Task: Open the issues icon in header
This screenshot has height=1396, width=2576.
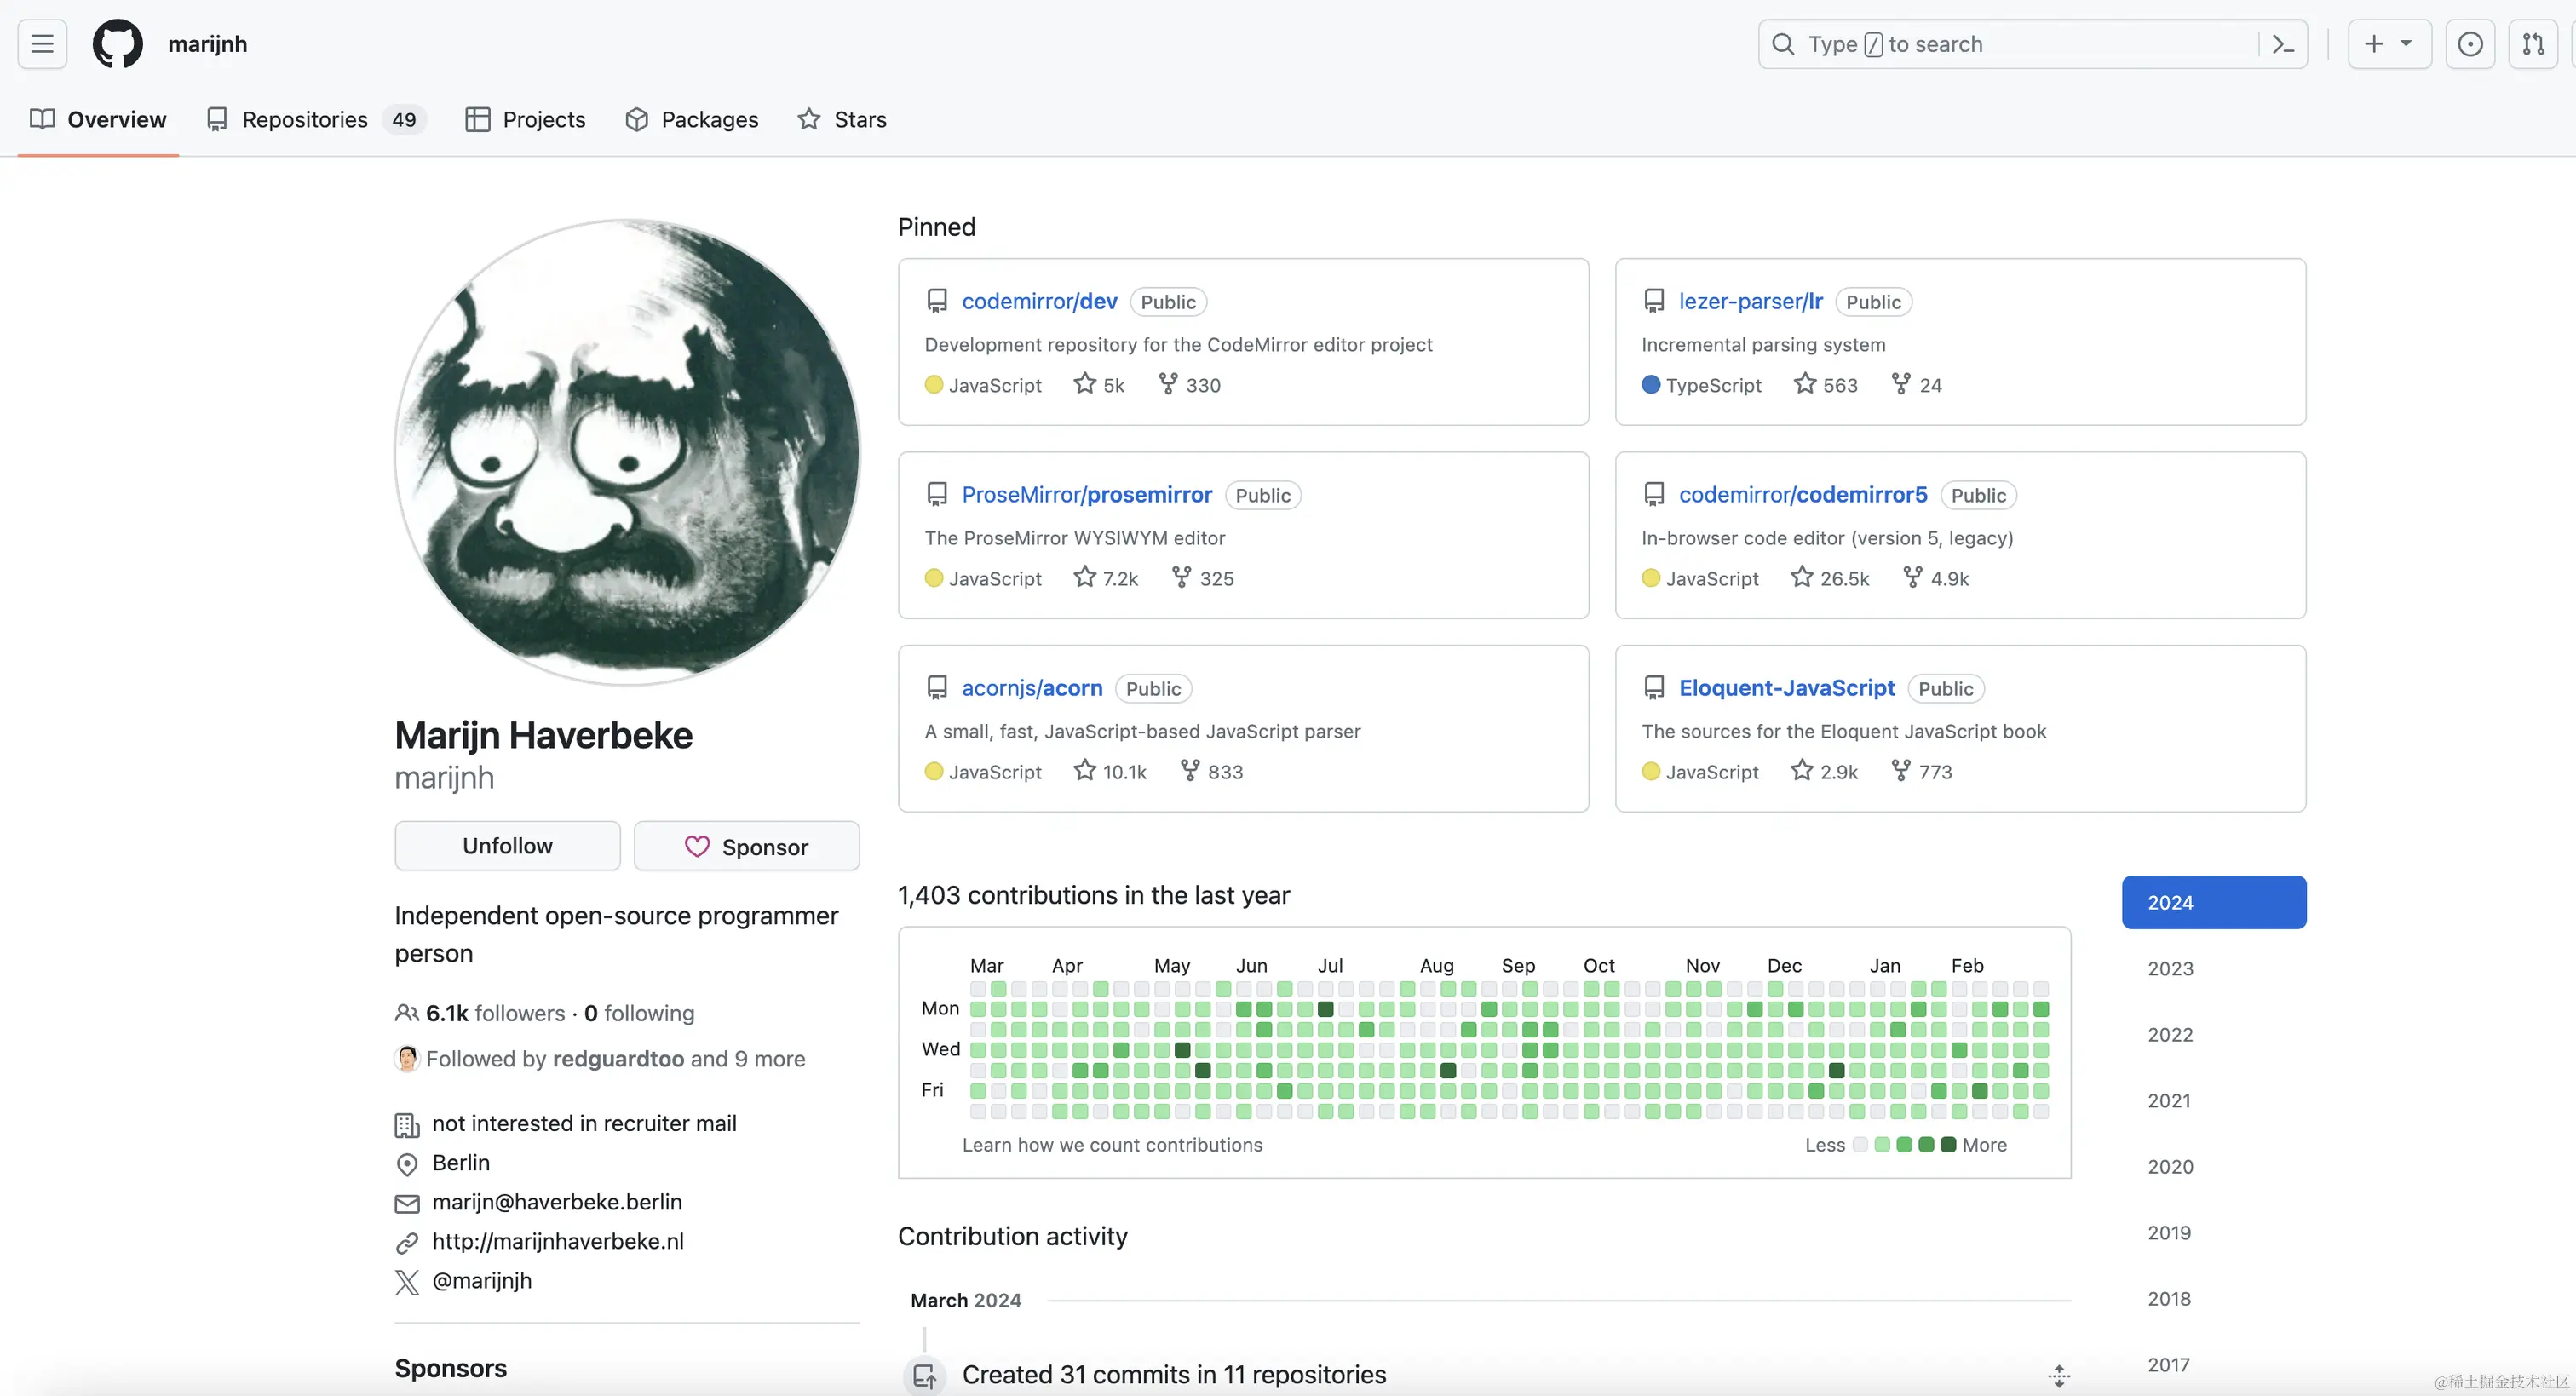Action: click(2469, 44)
